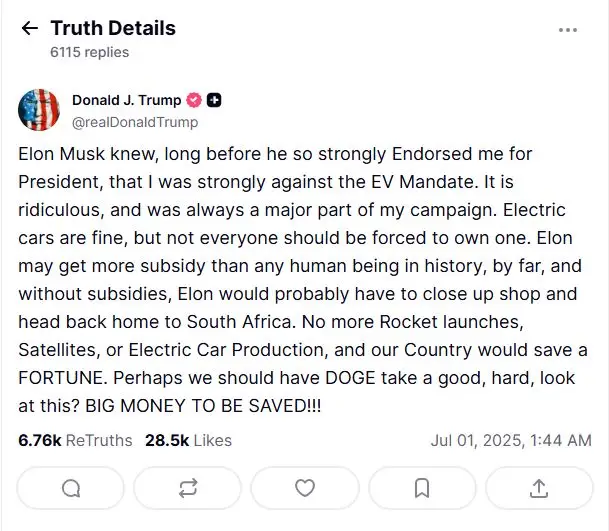Go back using the left arrow
This screenshot has width=609, height=531.
tap(30, 29)
